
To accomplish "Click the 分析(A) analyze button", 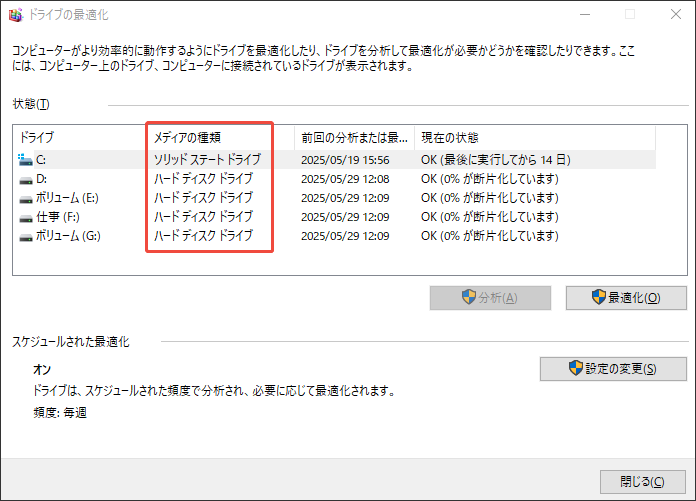I will 490,298.
